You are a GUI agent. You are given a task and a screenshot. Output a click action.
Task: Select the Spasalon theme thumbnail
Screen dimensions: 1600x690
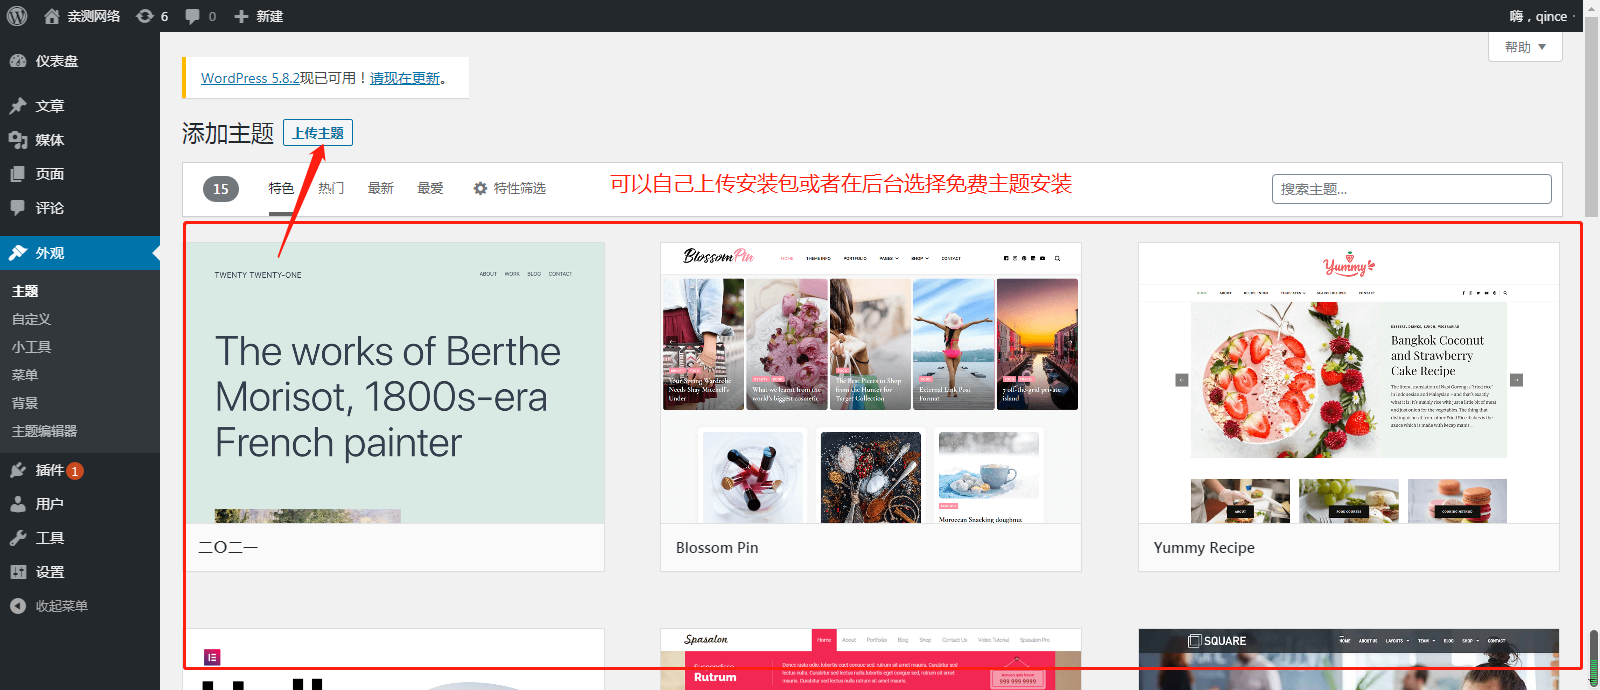tap(870, 659)
